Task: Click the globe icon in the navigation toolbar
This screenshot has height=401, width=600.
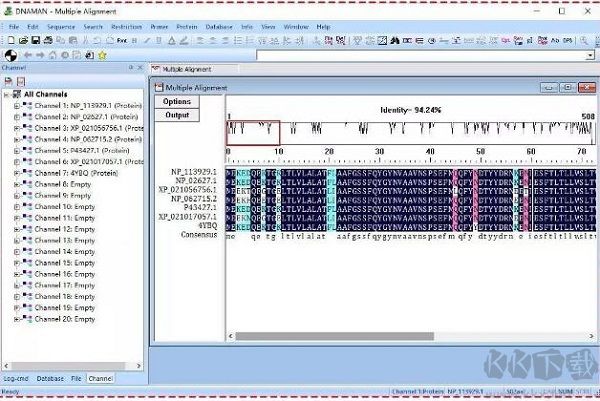Action: (x=10, y=55)
